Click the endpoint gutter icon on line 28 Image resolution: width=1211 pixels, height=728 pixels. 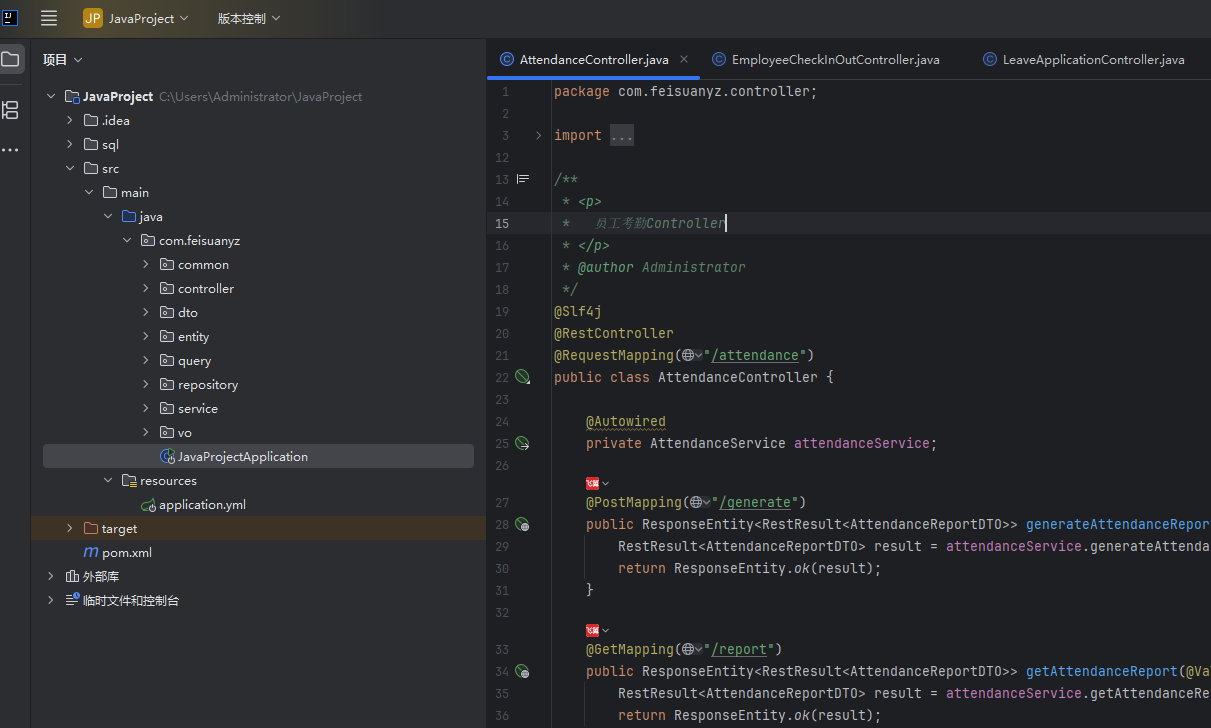coord(522,524)
